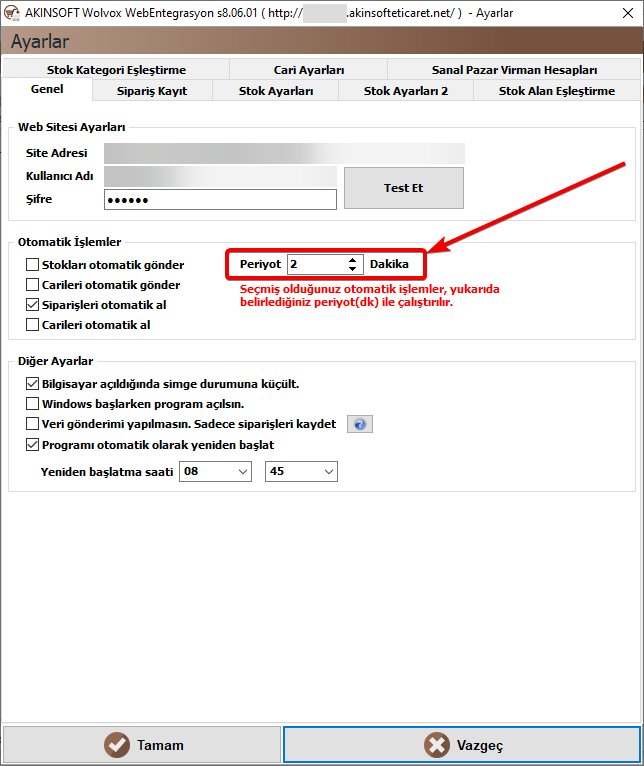Switch to Stok Kategori Eşleştirme tab
This screenshot has width=644, height=766.
116,69
